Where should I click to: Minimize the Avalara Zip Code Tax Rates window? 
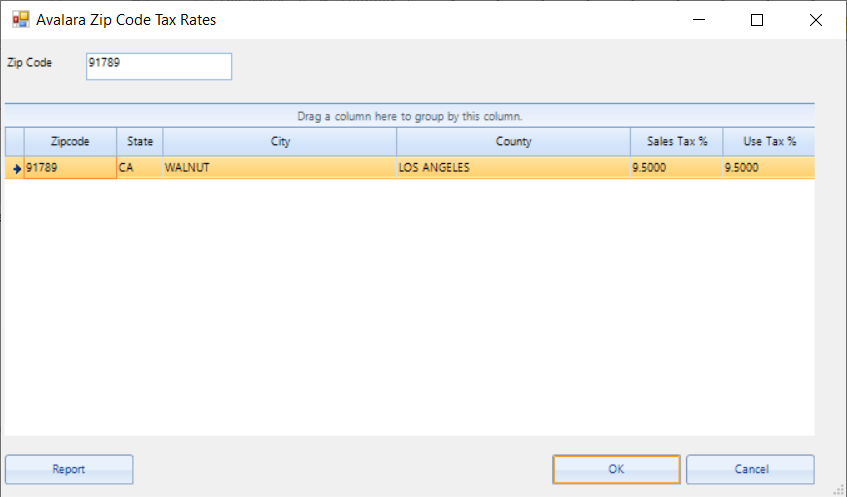point(699,20)
